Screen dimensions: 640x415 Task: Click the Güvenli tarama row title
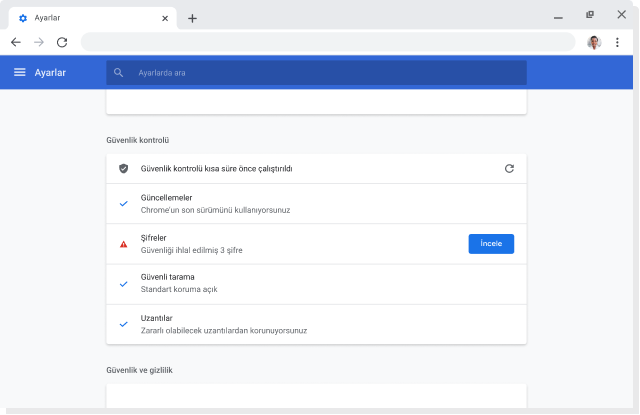tap(167, 277)
